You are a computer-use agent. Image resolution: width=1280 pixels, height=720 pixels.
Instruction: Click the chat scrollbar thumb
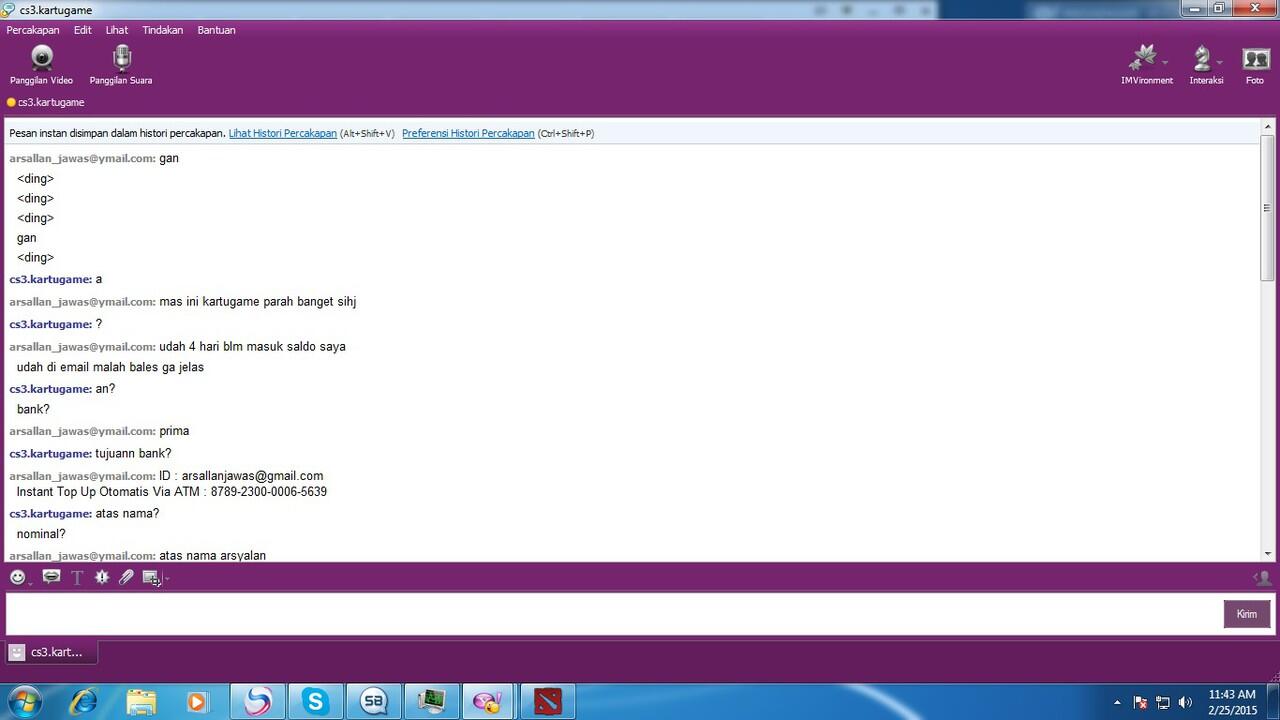pyautogui.click(x=1267, y=209)
